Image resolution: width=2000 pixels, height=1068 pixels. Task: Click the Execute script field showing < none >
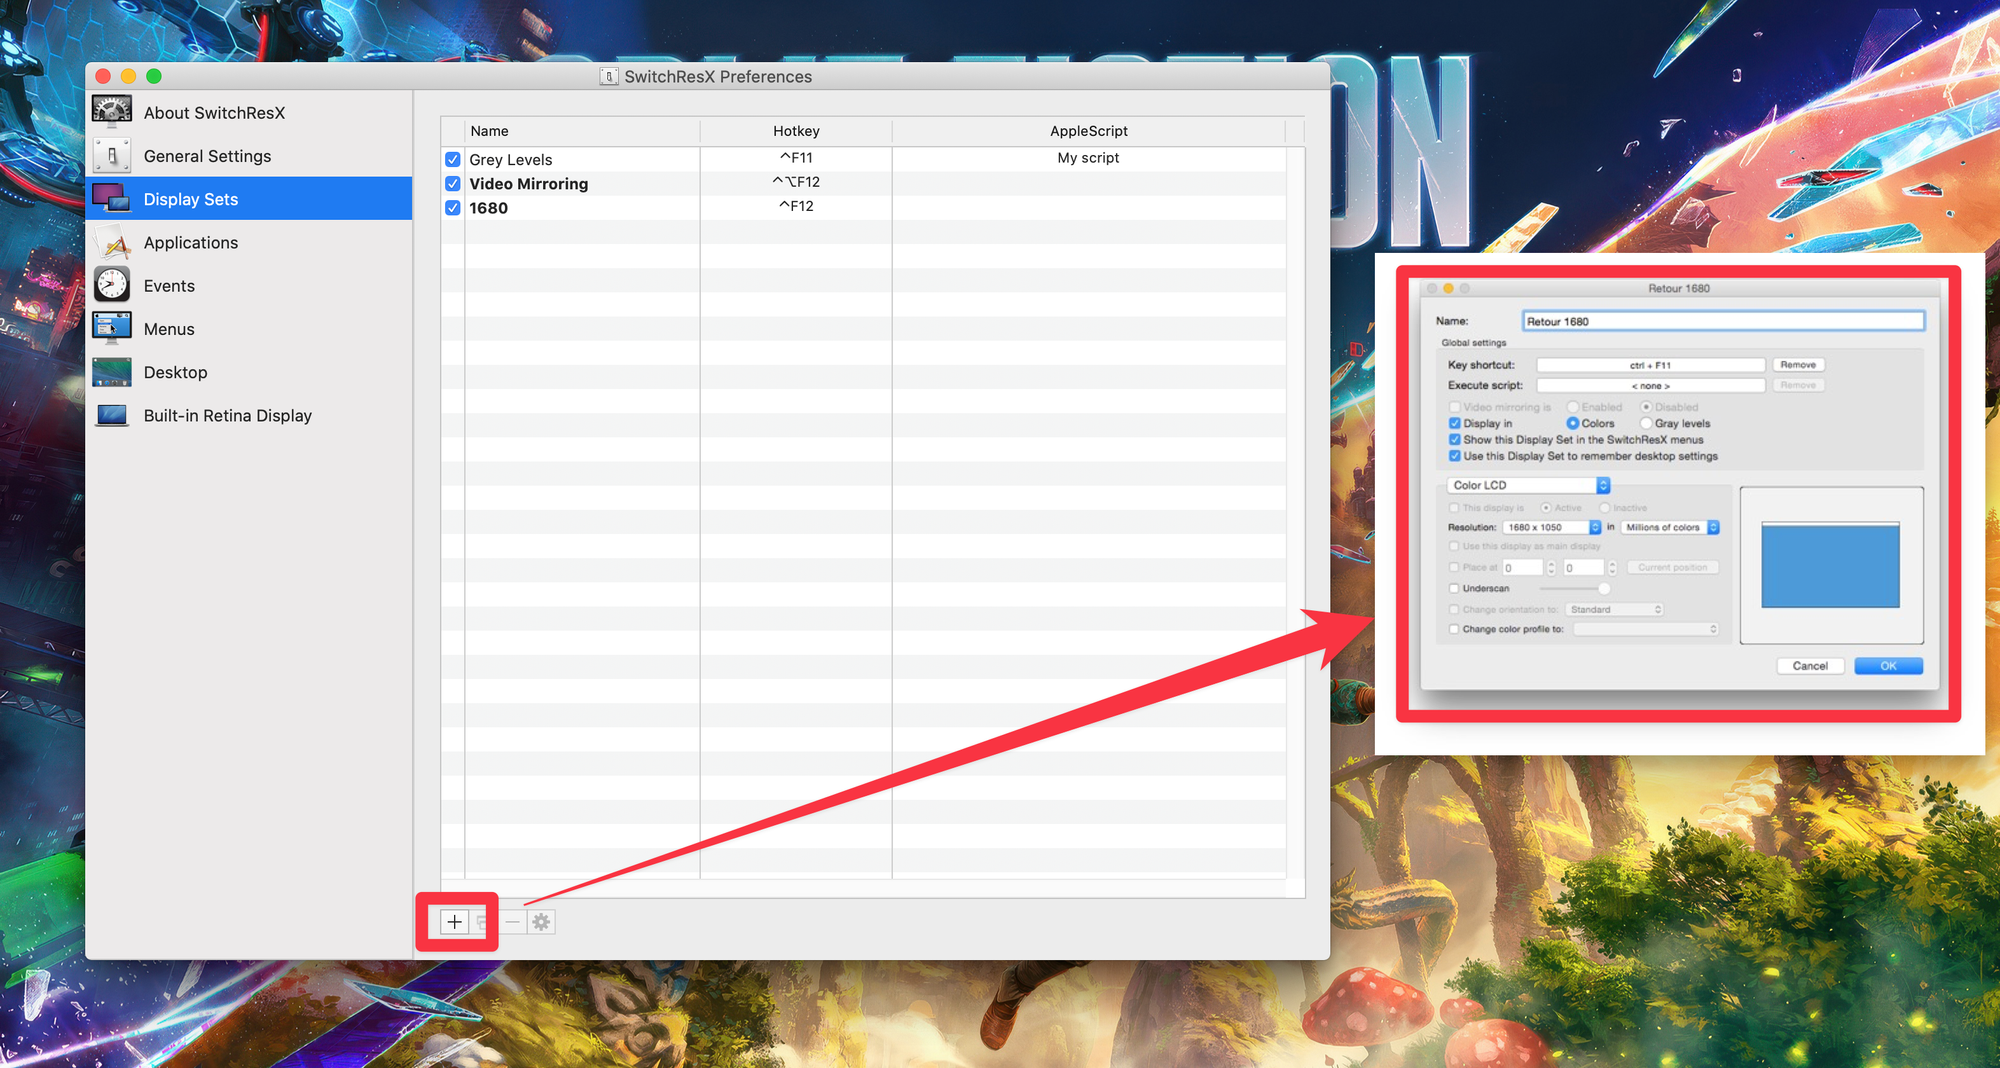point(1650,385)
